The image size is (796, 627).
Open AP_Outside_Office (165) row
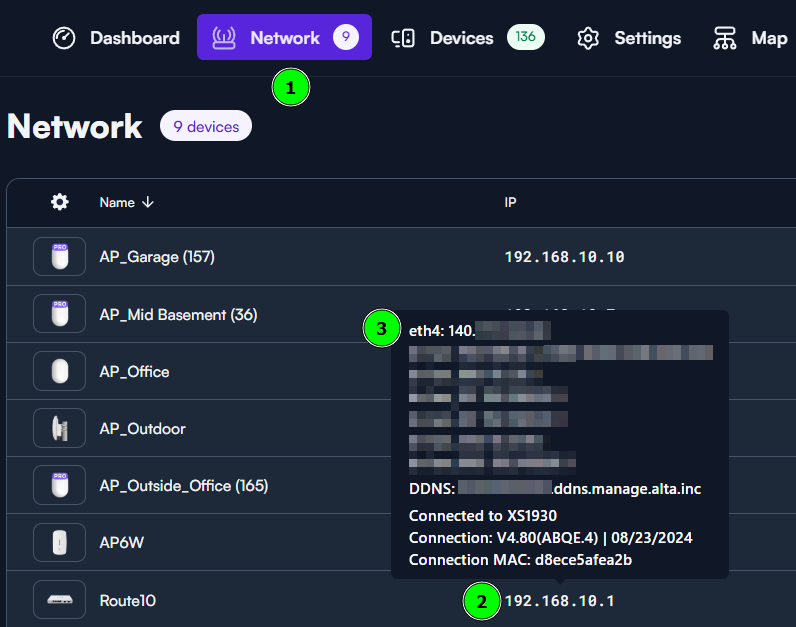[x=184, y=486]
